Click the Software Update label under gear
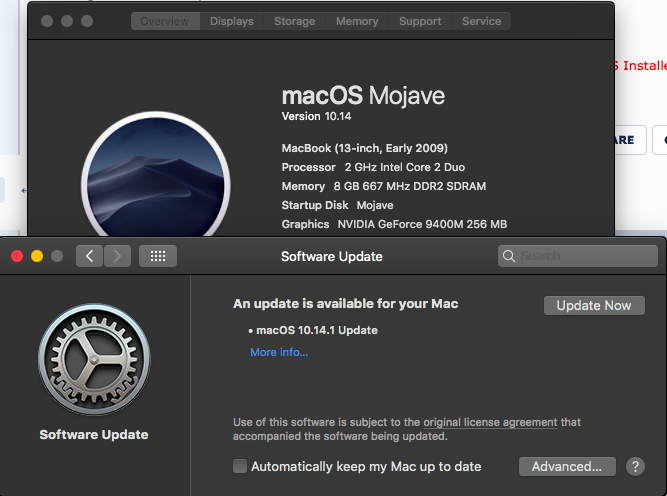The height and width of the screenshot is (496, 667). click(x=94, y=434)
